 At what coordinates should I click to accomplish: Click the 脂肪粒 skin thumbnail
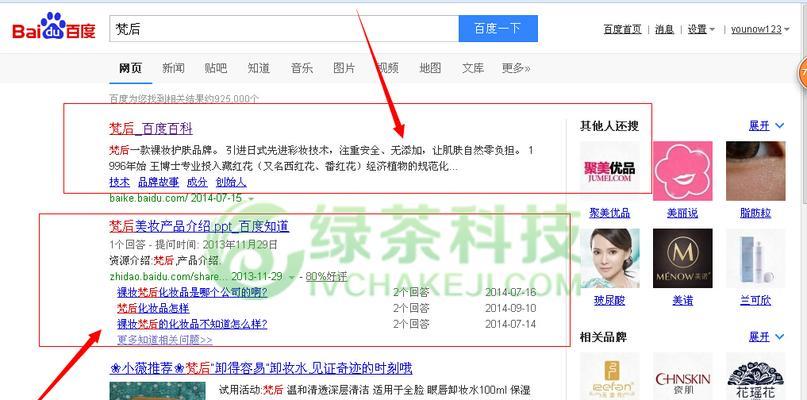pyautogui.click(x=756, y=170)
